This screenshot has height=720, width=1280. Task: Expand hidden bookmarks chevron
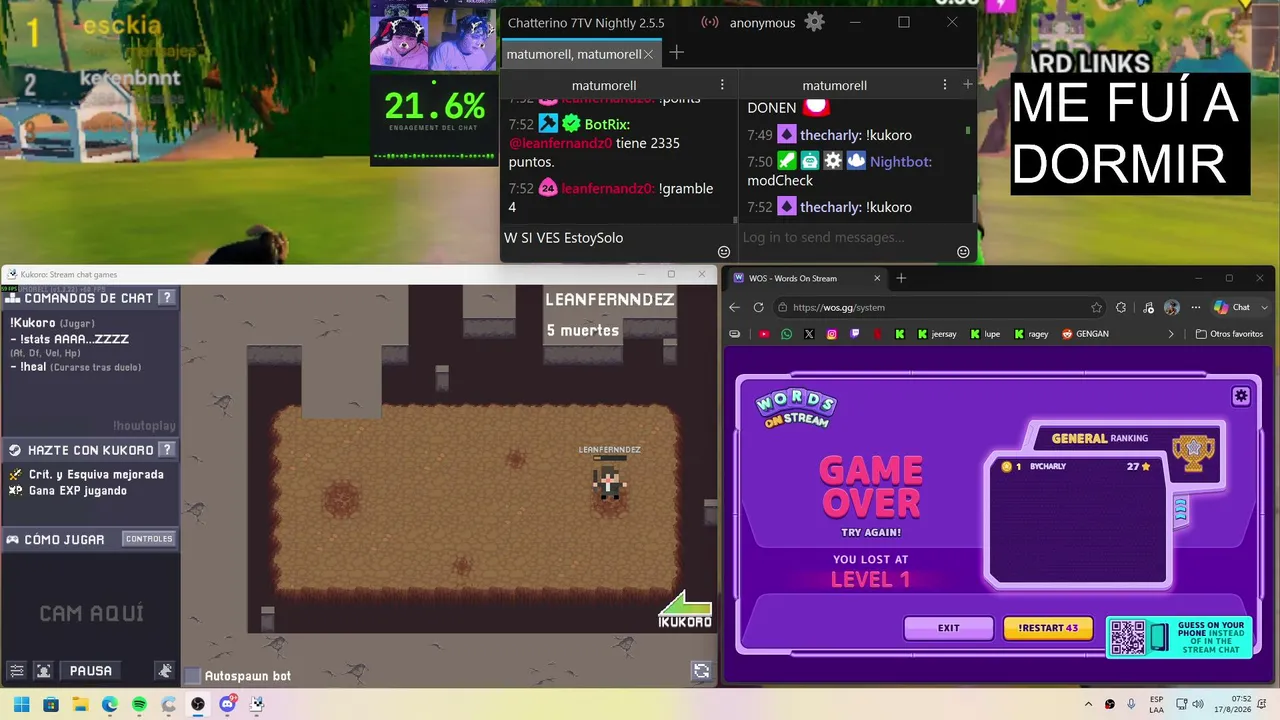(1172, 334)
